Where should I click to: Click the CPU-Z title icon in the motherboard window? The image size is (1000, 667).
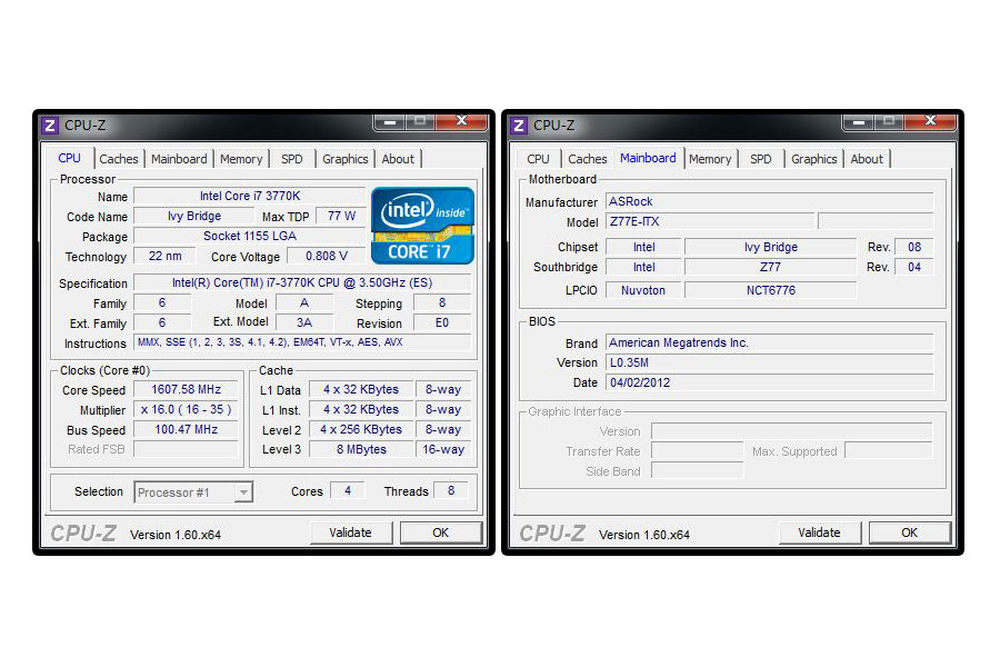518,125
